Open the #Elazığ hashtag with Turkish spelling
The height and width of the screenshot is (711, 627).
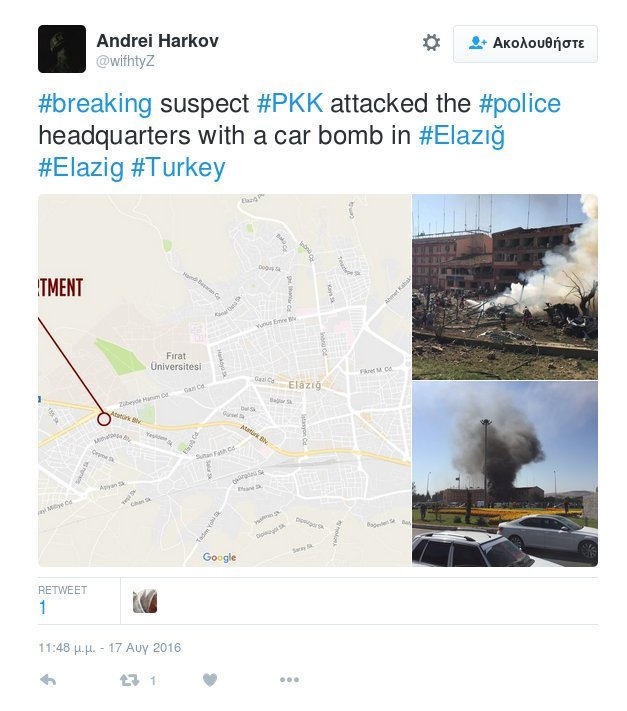click(461, 136)
